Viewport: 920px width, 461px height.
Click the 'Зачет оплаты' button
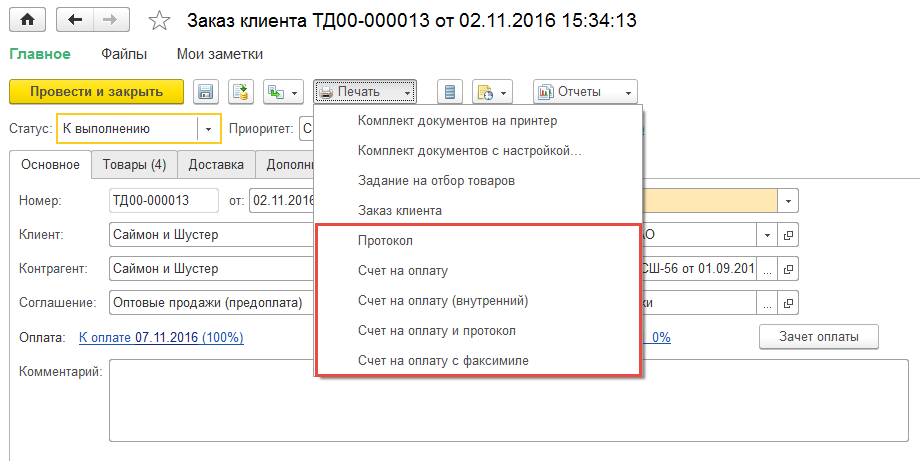(x=818, y=337)
